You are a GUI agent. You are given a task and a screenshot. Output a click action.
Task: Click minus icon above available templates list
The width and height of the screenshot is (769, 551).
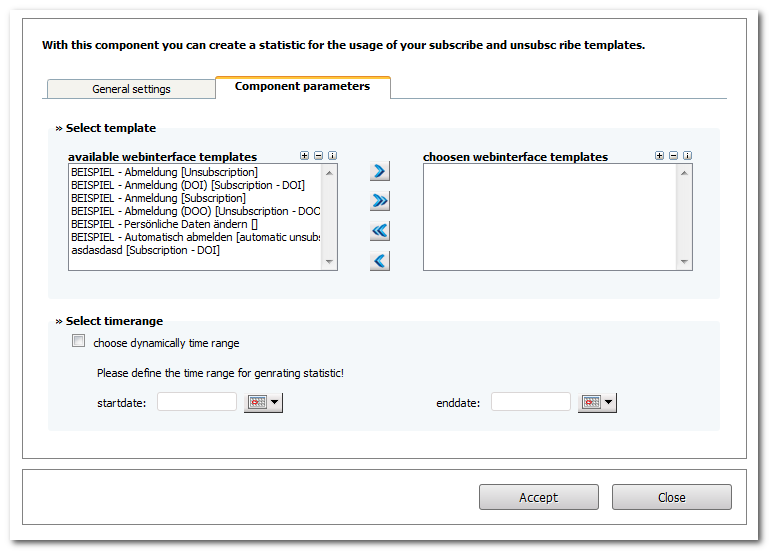(x=318, y=156)
